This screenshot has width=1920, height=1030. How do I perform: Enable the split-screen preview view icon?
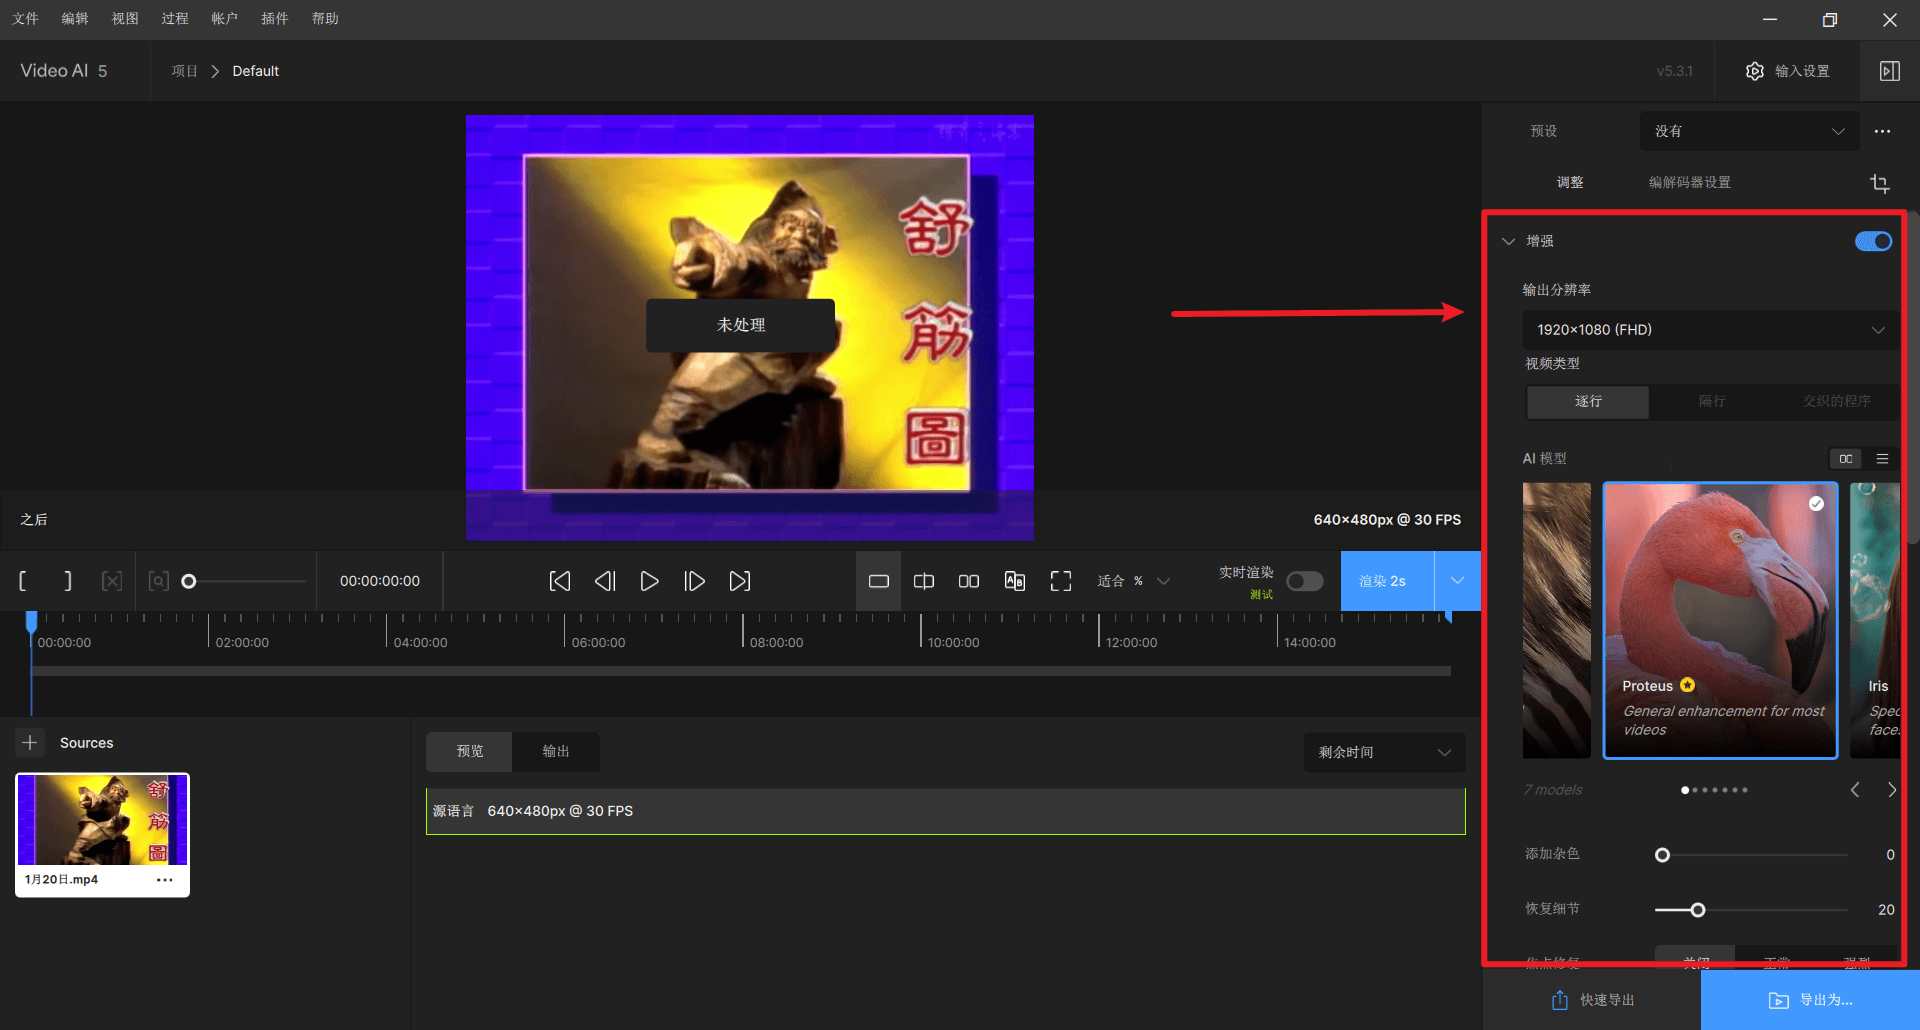pyautogui.click(x=923, y=580)
